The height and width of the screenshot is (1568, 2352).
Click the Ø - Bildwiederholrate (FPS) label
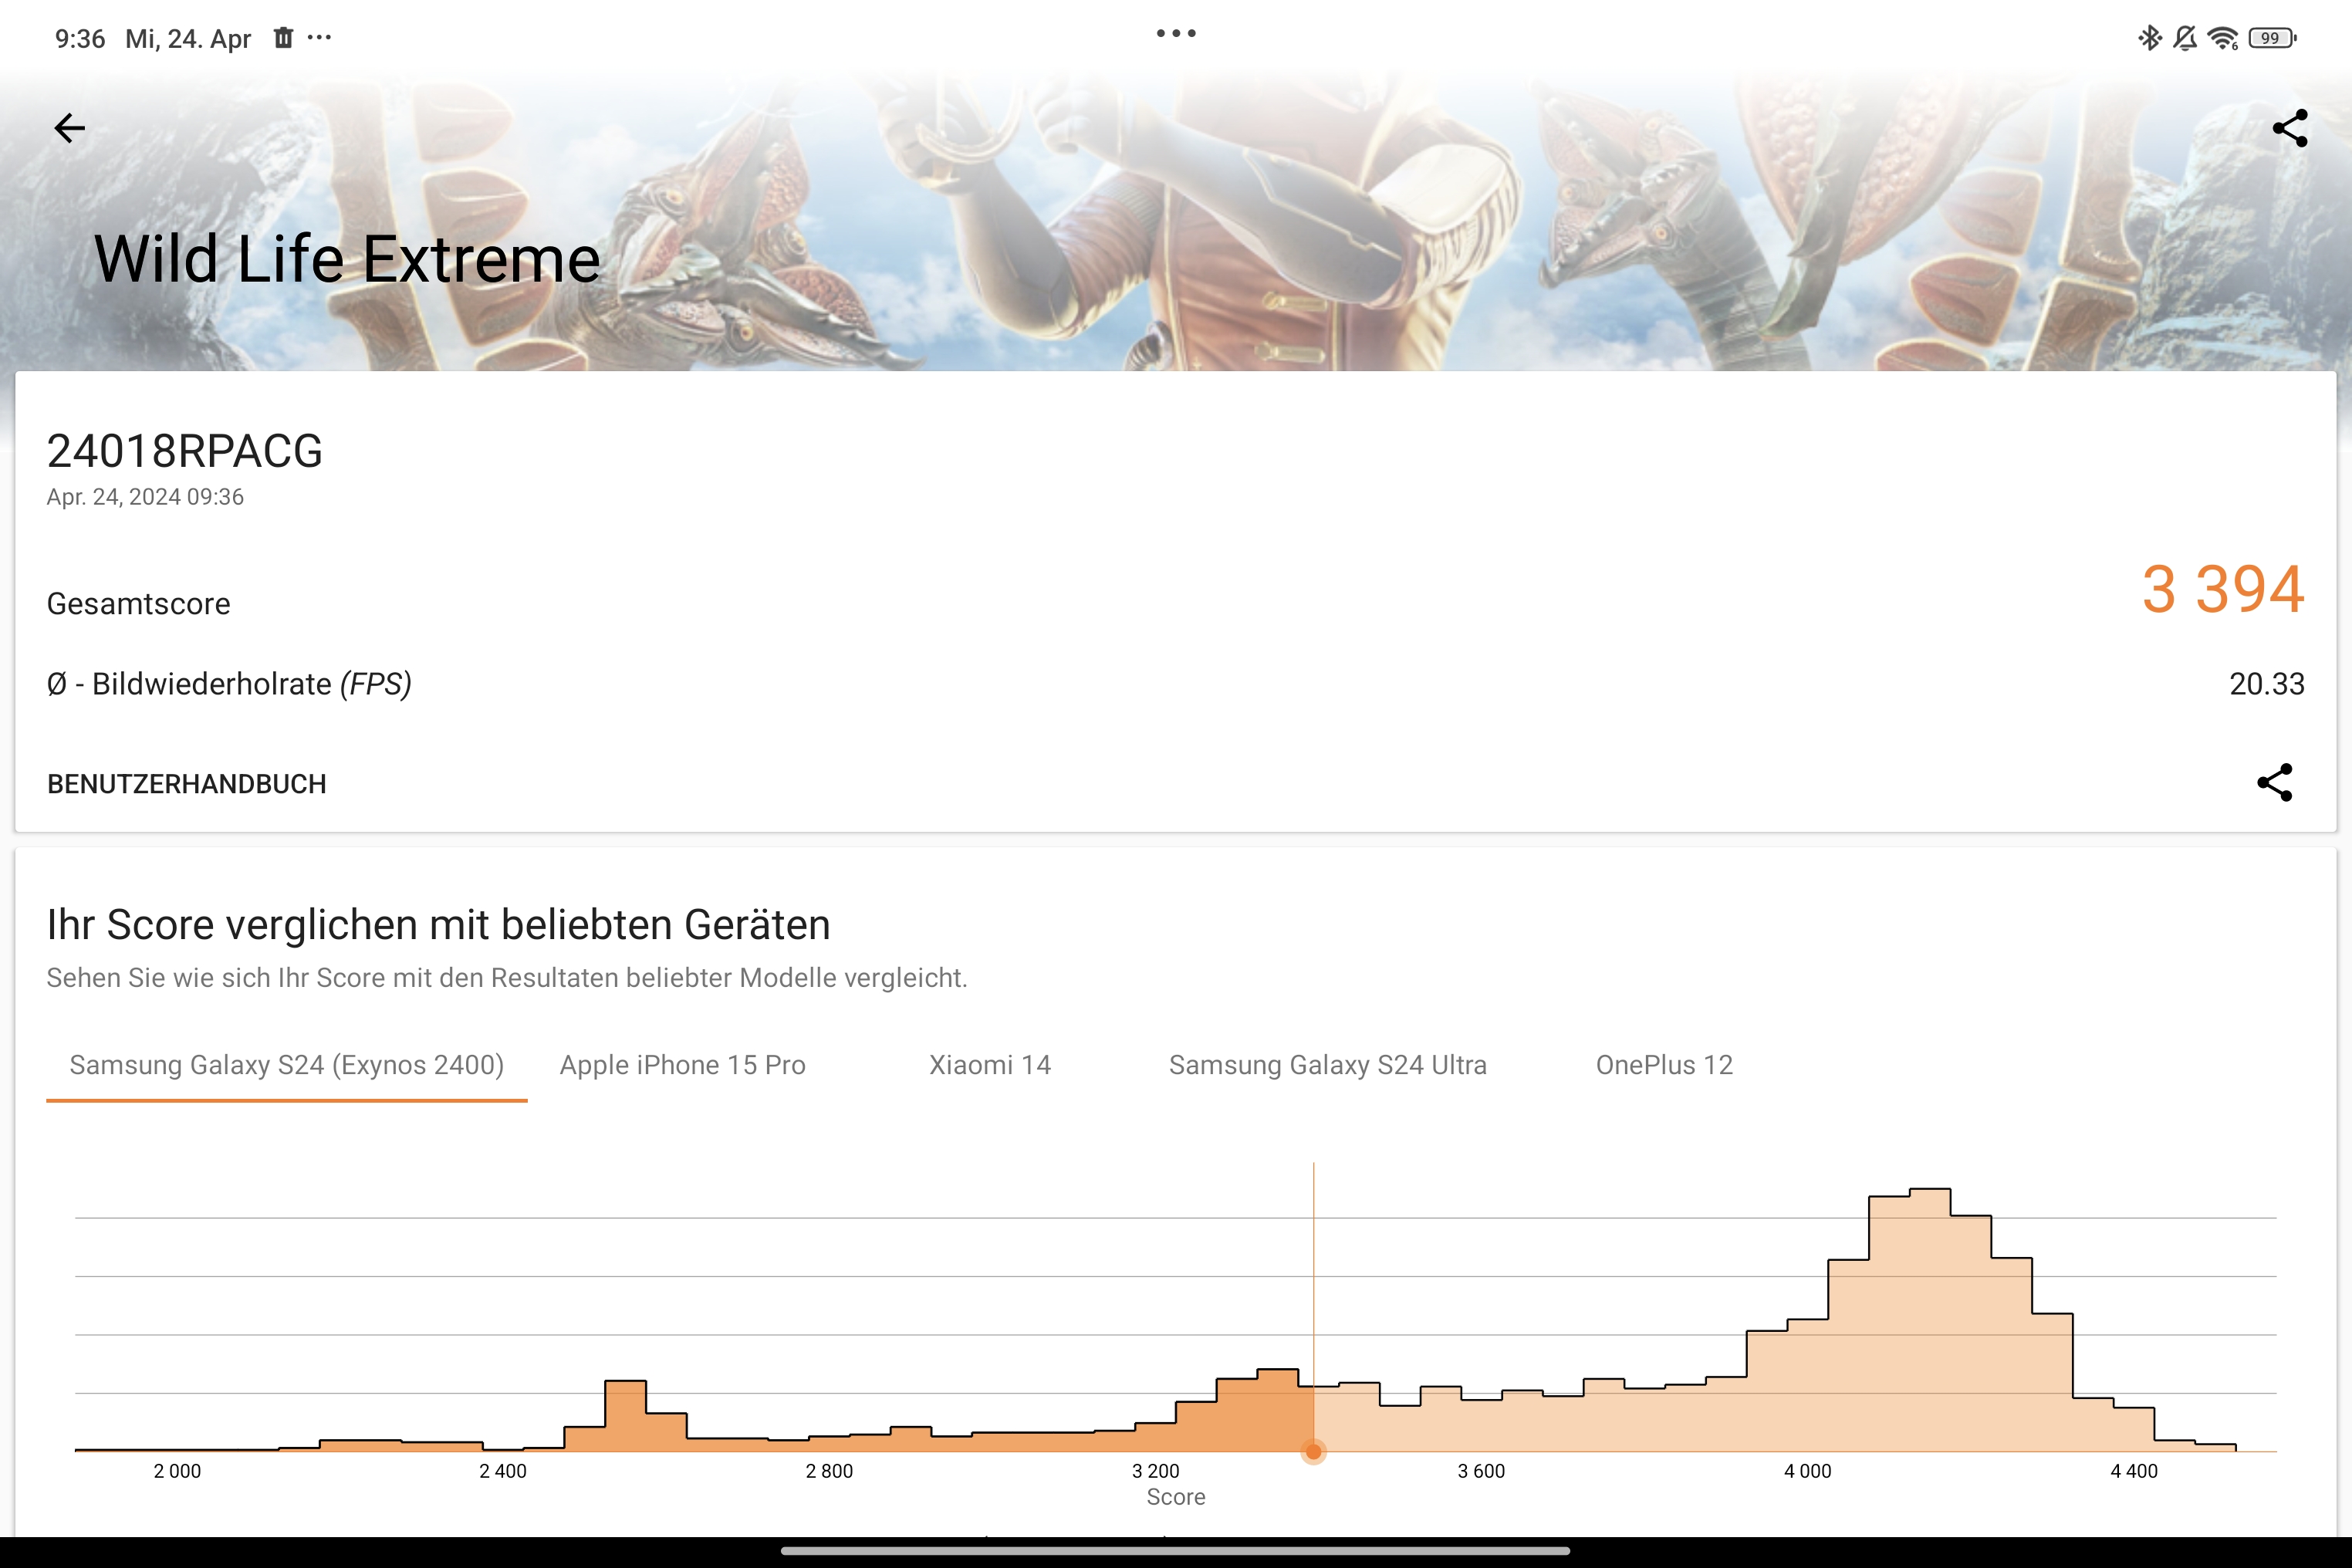coord(229,684)
